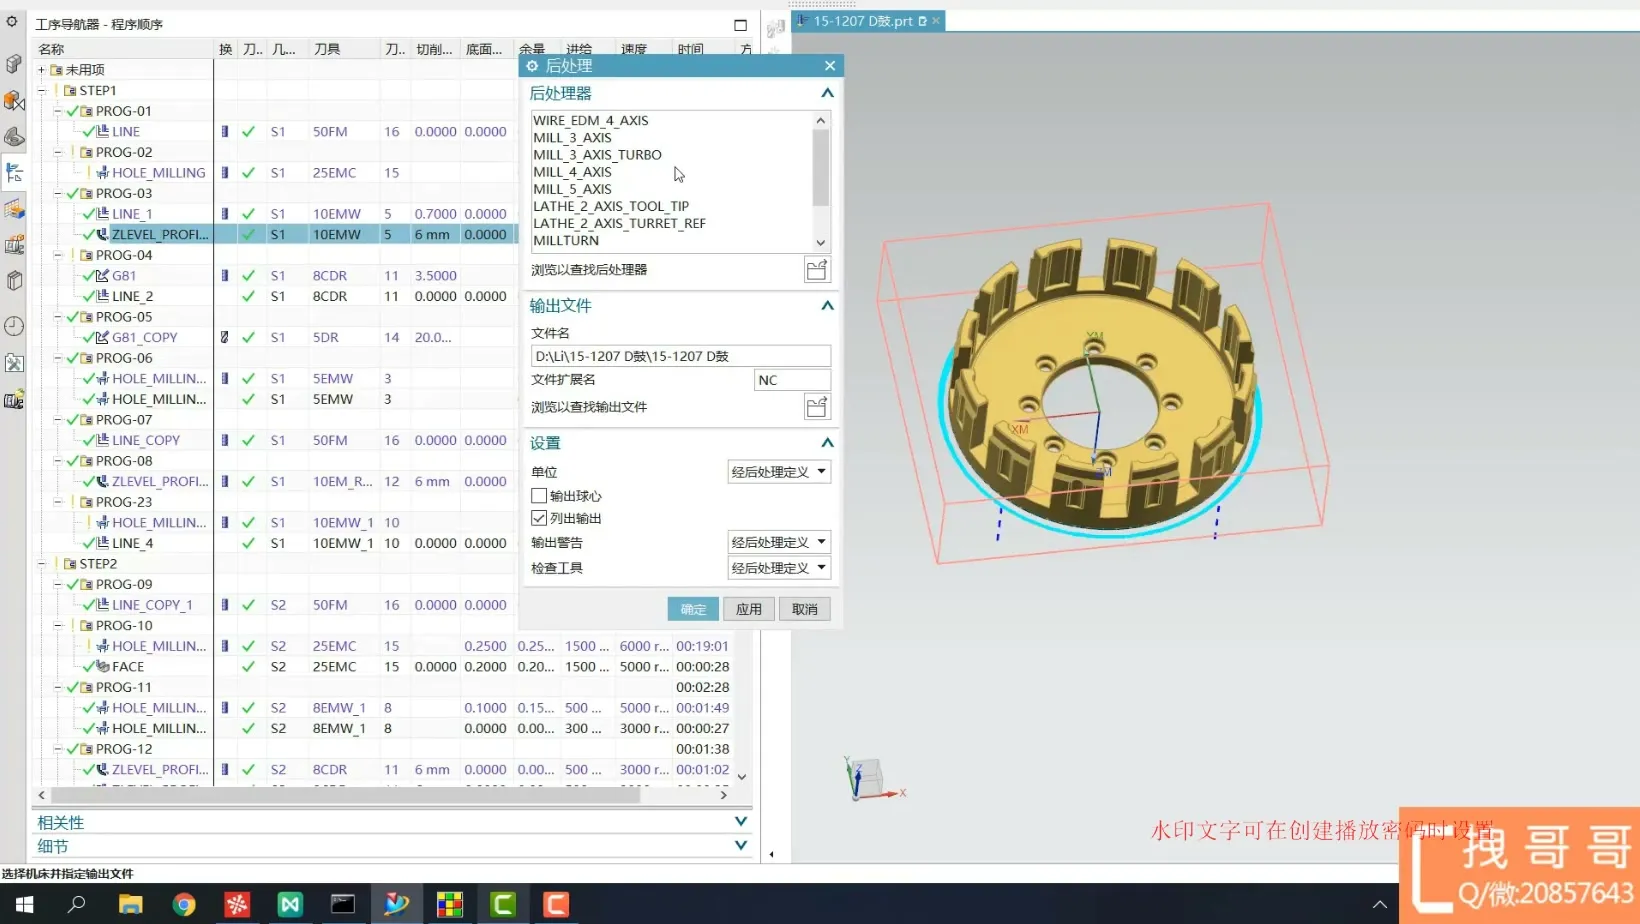Image resolution: width=1640 pixels, height=924 pixels.
Task: Collapse the 后处理器 section
Action: pyautogui.click(x=827, y=93)
